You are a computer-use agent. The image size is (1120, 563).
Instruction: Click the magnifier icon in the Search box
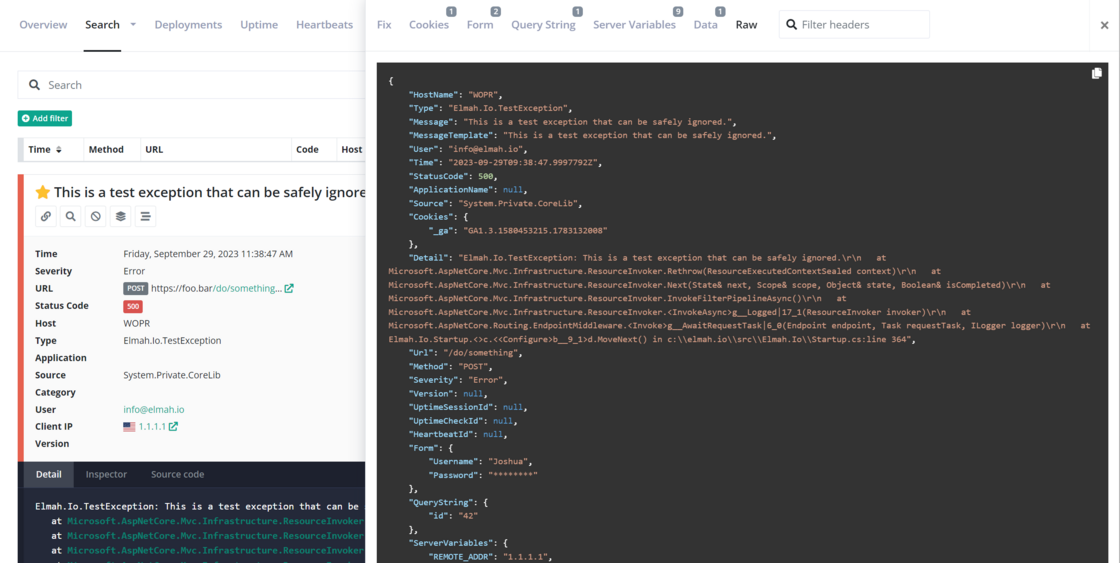point(34,85)
